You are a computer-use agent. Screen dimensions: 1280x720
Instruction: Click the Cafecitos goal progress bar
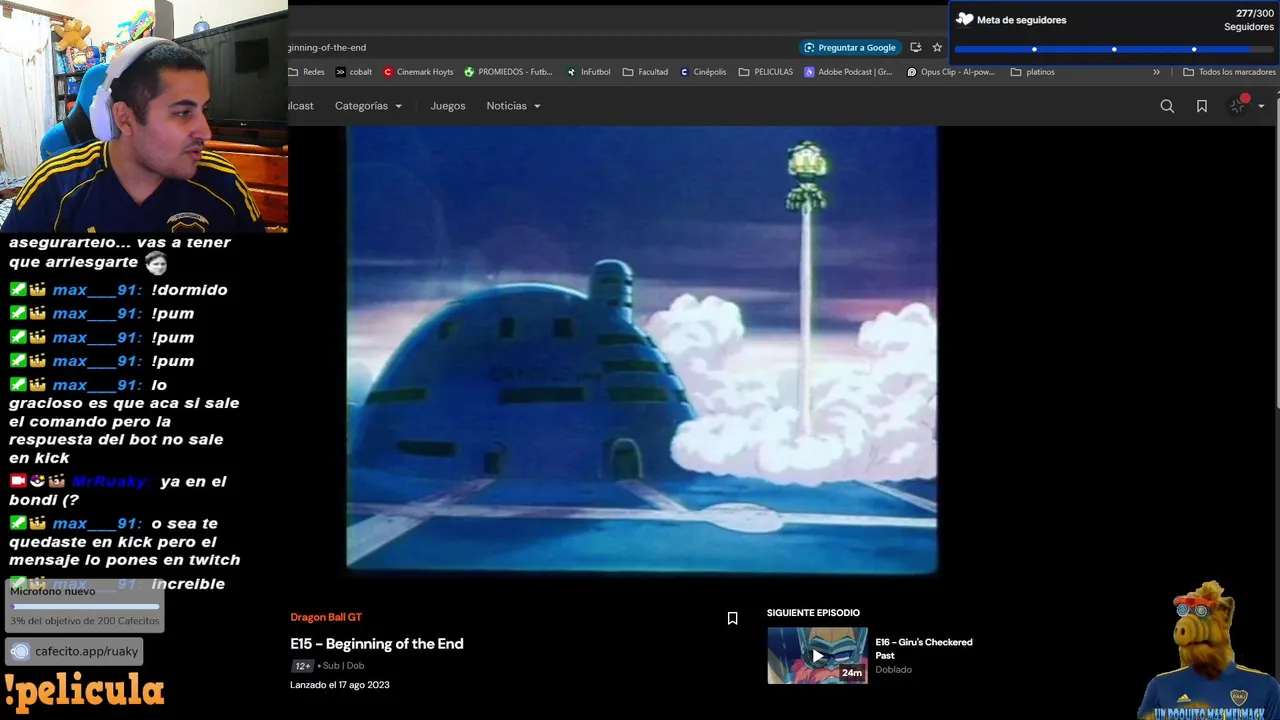coord(85,606)
